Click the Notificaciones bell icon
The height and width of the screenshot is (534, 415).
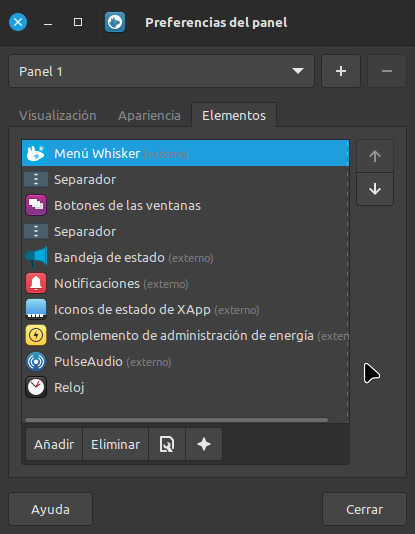(x=36, y=283)
